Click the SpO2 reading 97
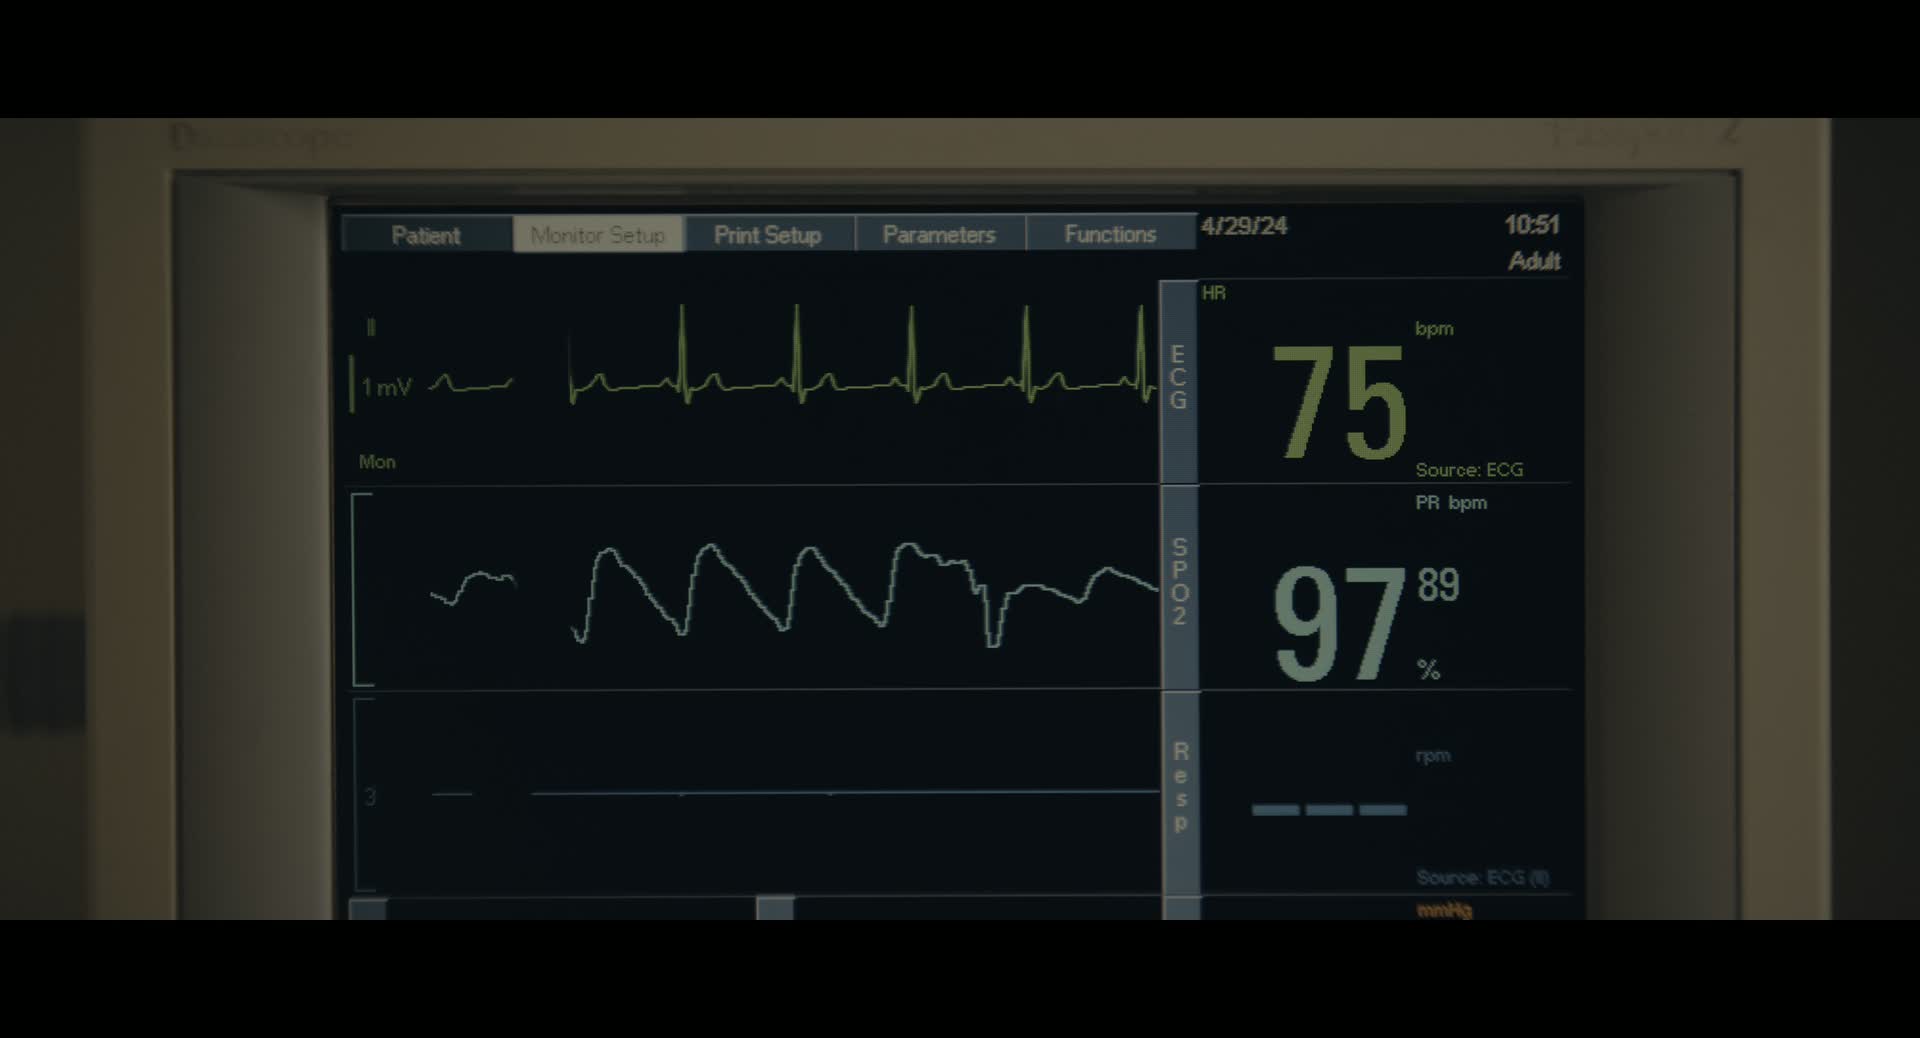This screenshot has height=1038, width=1920. point(1338,624)
